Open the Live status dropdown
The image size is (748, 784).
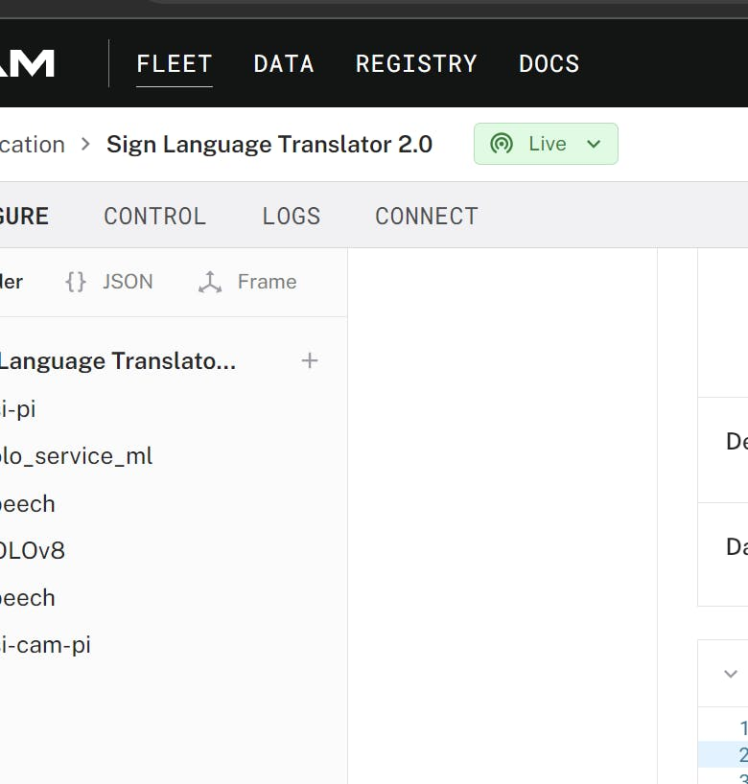click(594, 144)
